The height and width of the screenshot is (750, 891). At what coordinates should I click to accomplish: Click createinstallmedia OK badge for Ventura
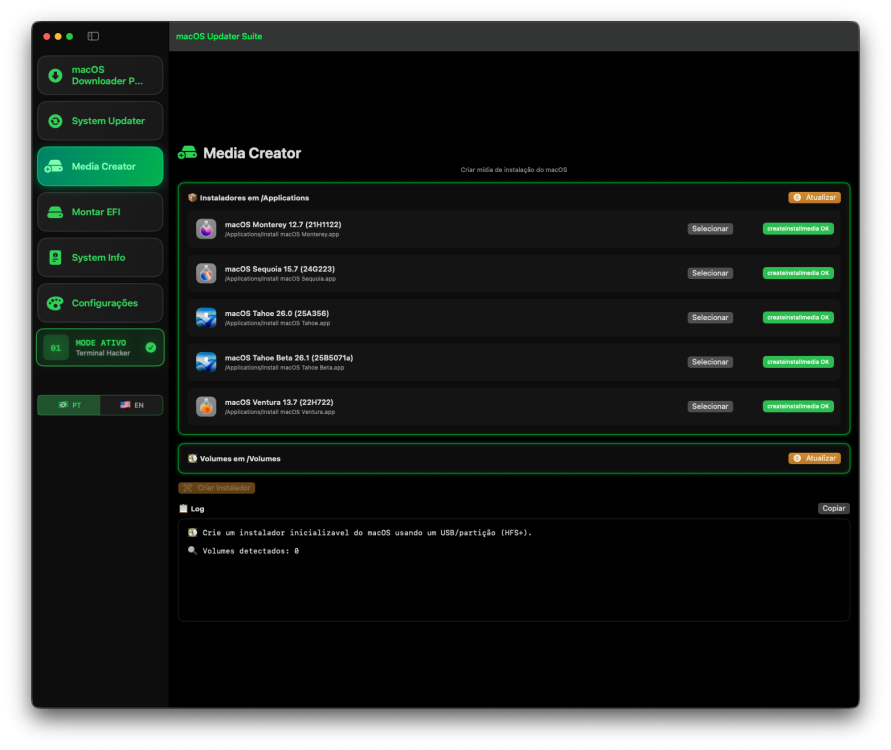coord(798,406)
